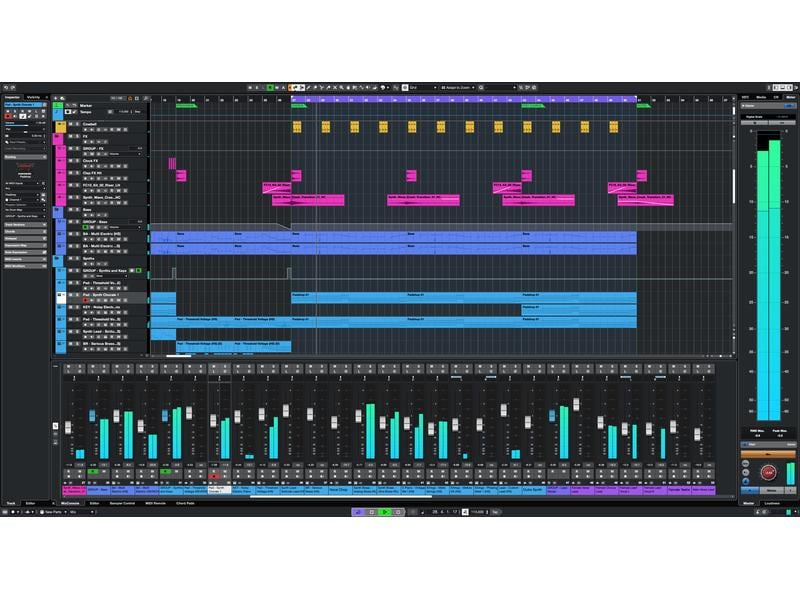Click the Synths folder track icon
This screenshot has width=800, height=600.
(58, 259)
